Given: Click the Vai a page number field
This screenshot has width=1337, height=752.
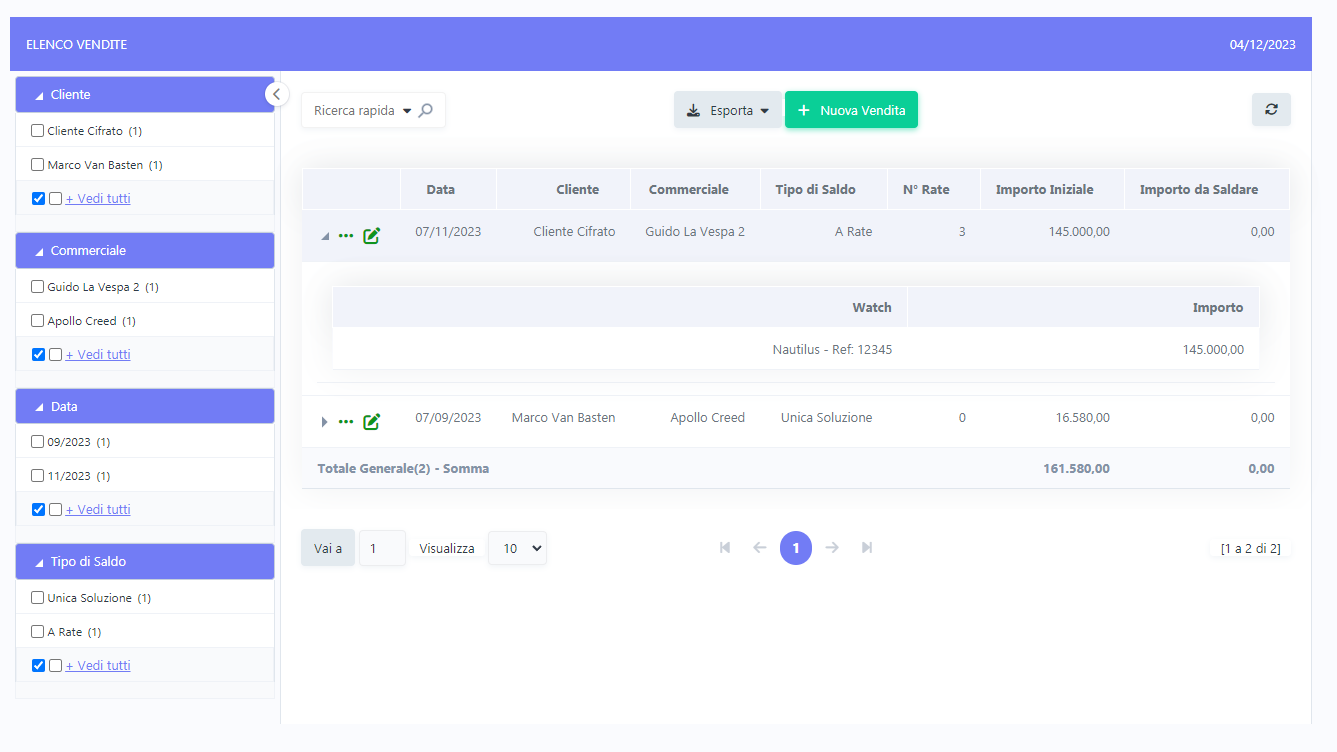Looking at the screenshot, I should tap(382, 548).
